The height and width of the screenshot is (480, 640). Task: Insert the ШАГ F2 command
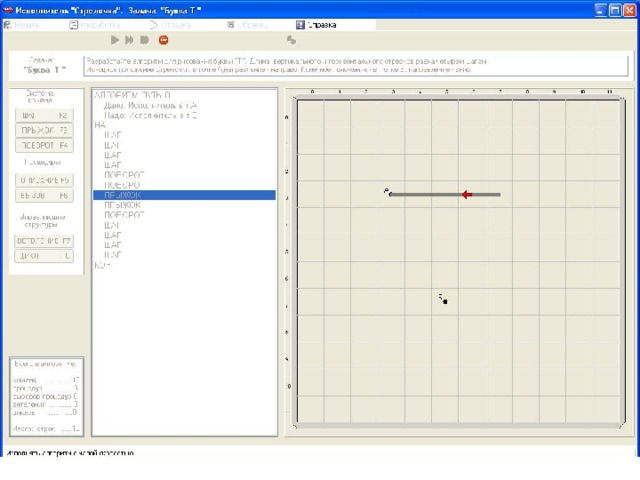coord(44,116)
